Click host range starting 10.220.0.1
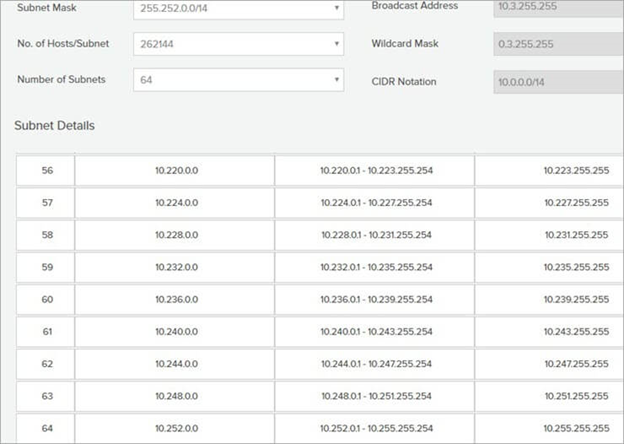 tap(376, 171)
